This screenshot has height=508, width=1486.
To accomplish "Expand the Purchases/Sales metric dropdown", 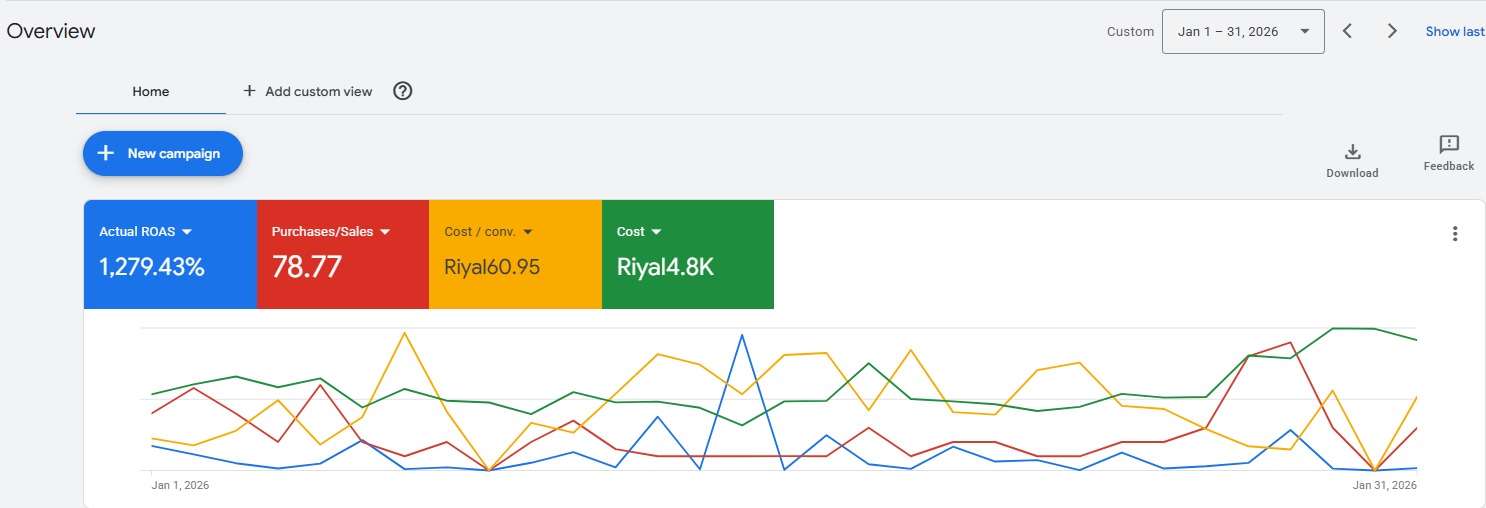I will [x=385, y=232].
